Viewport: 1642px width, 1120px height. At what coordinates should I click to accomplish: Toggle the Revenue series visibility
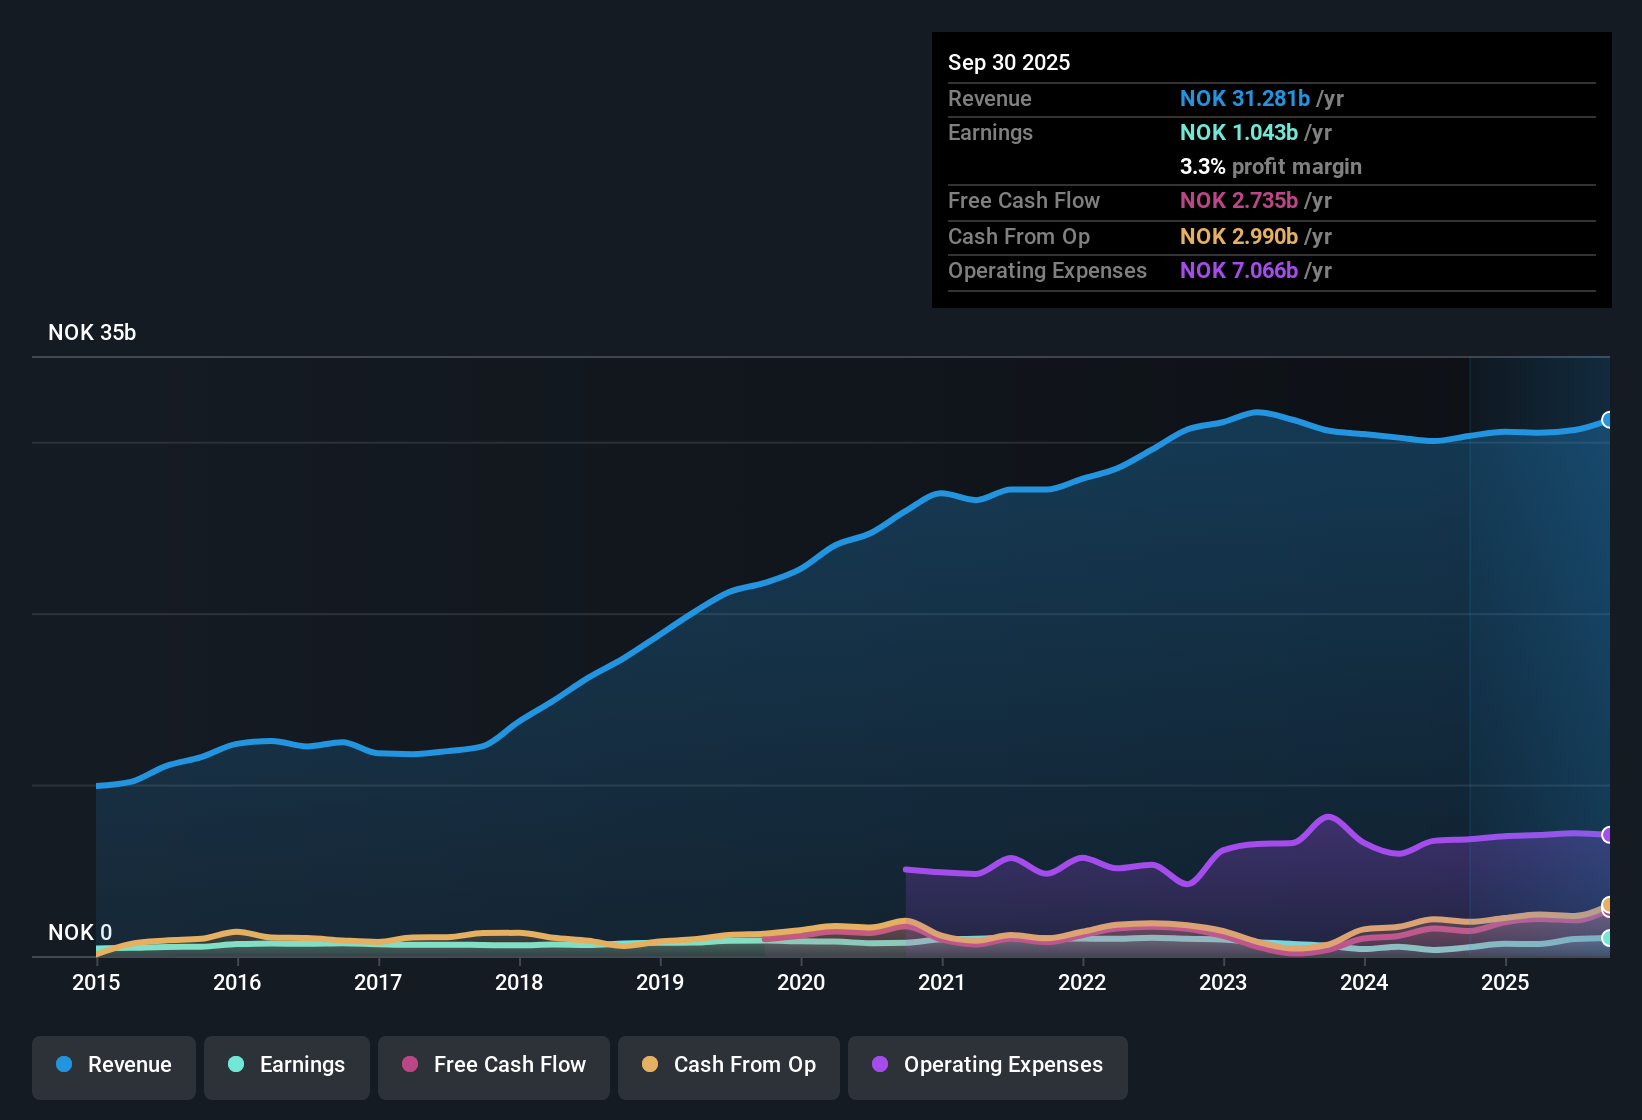pyautogui.click(x=113, y=1065)
